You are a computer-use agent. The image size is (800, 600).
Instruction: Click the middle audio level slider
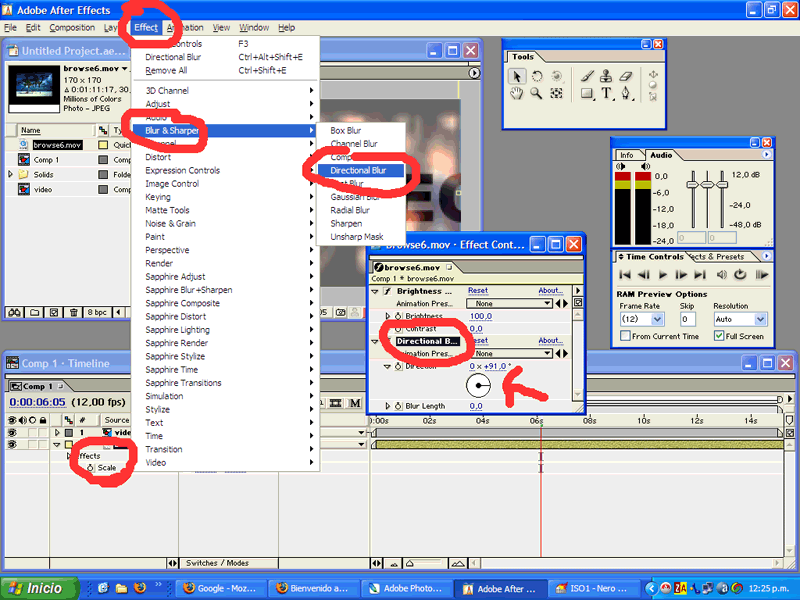tap(707, 184)
